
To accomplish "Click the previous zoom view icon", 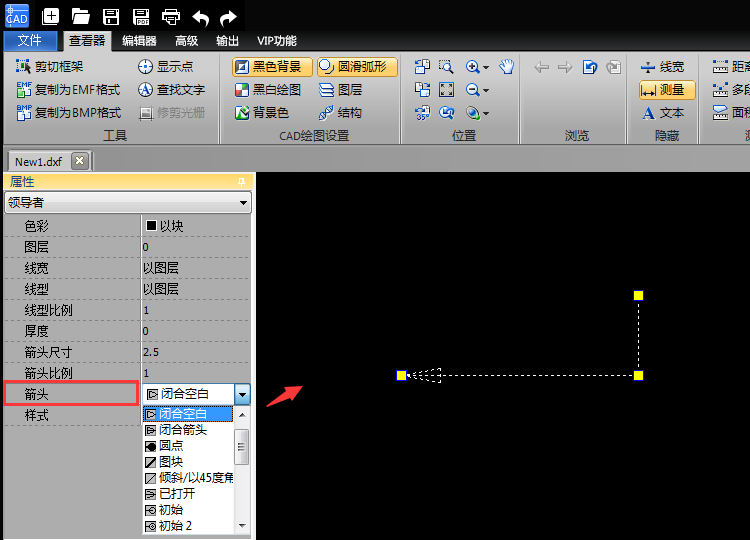I will (446, 113).
